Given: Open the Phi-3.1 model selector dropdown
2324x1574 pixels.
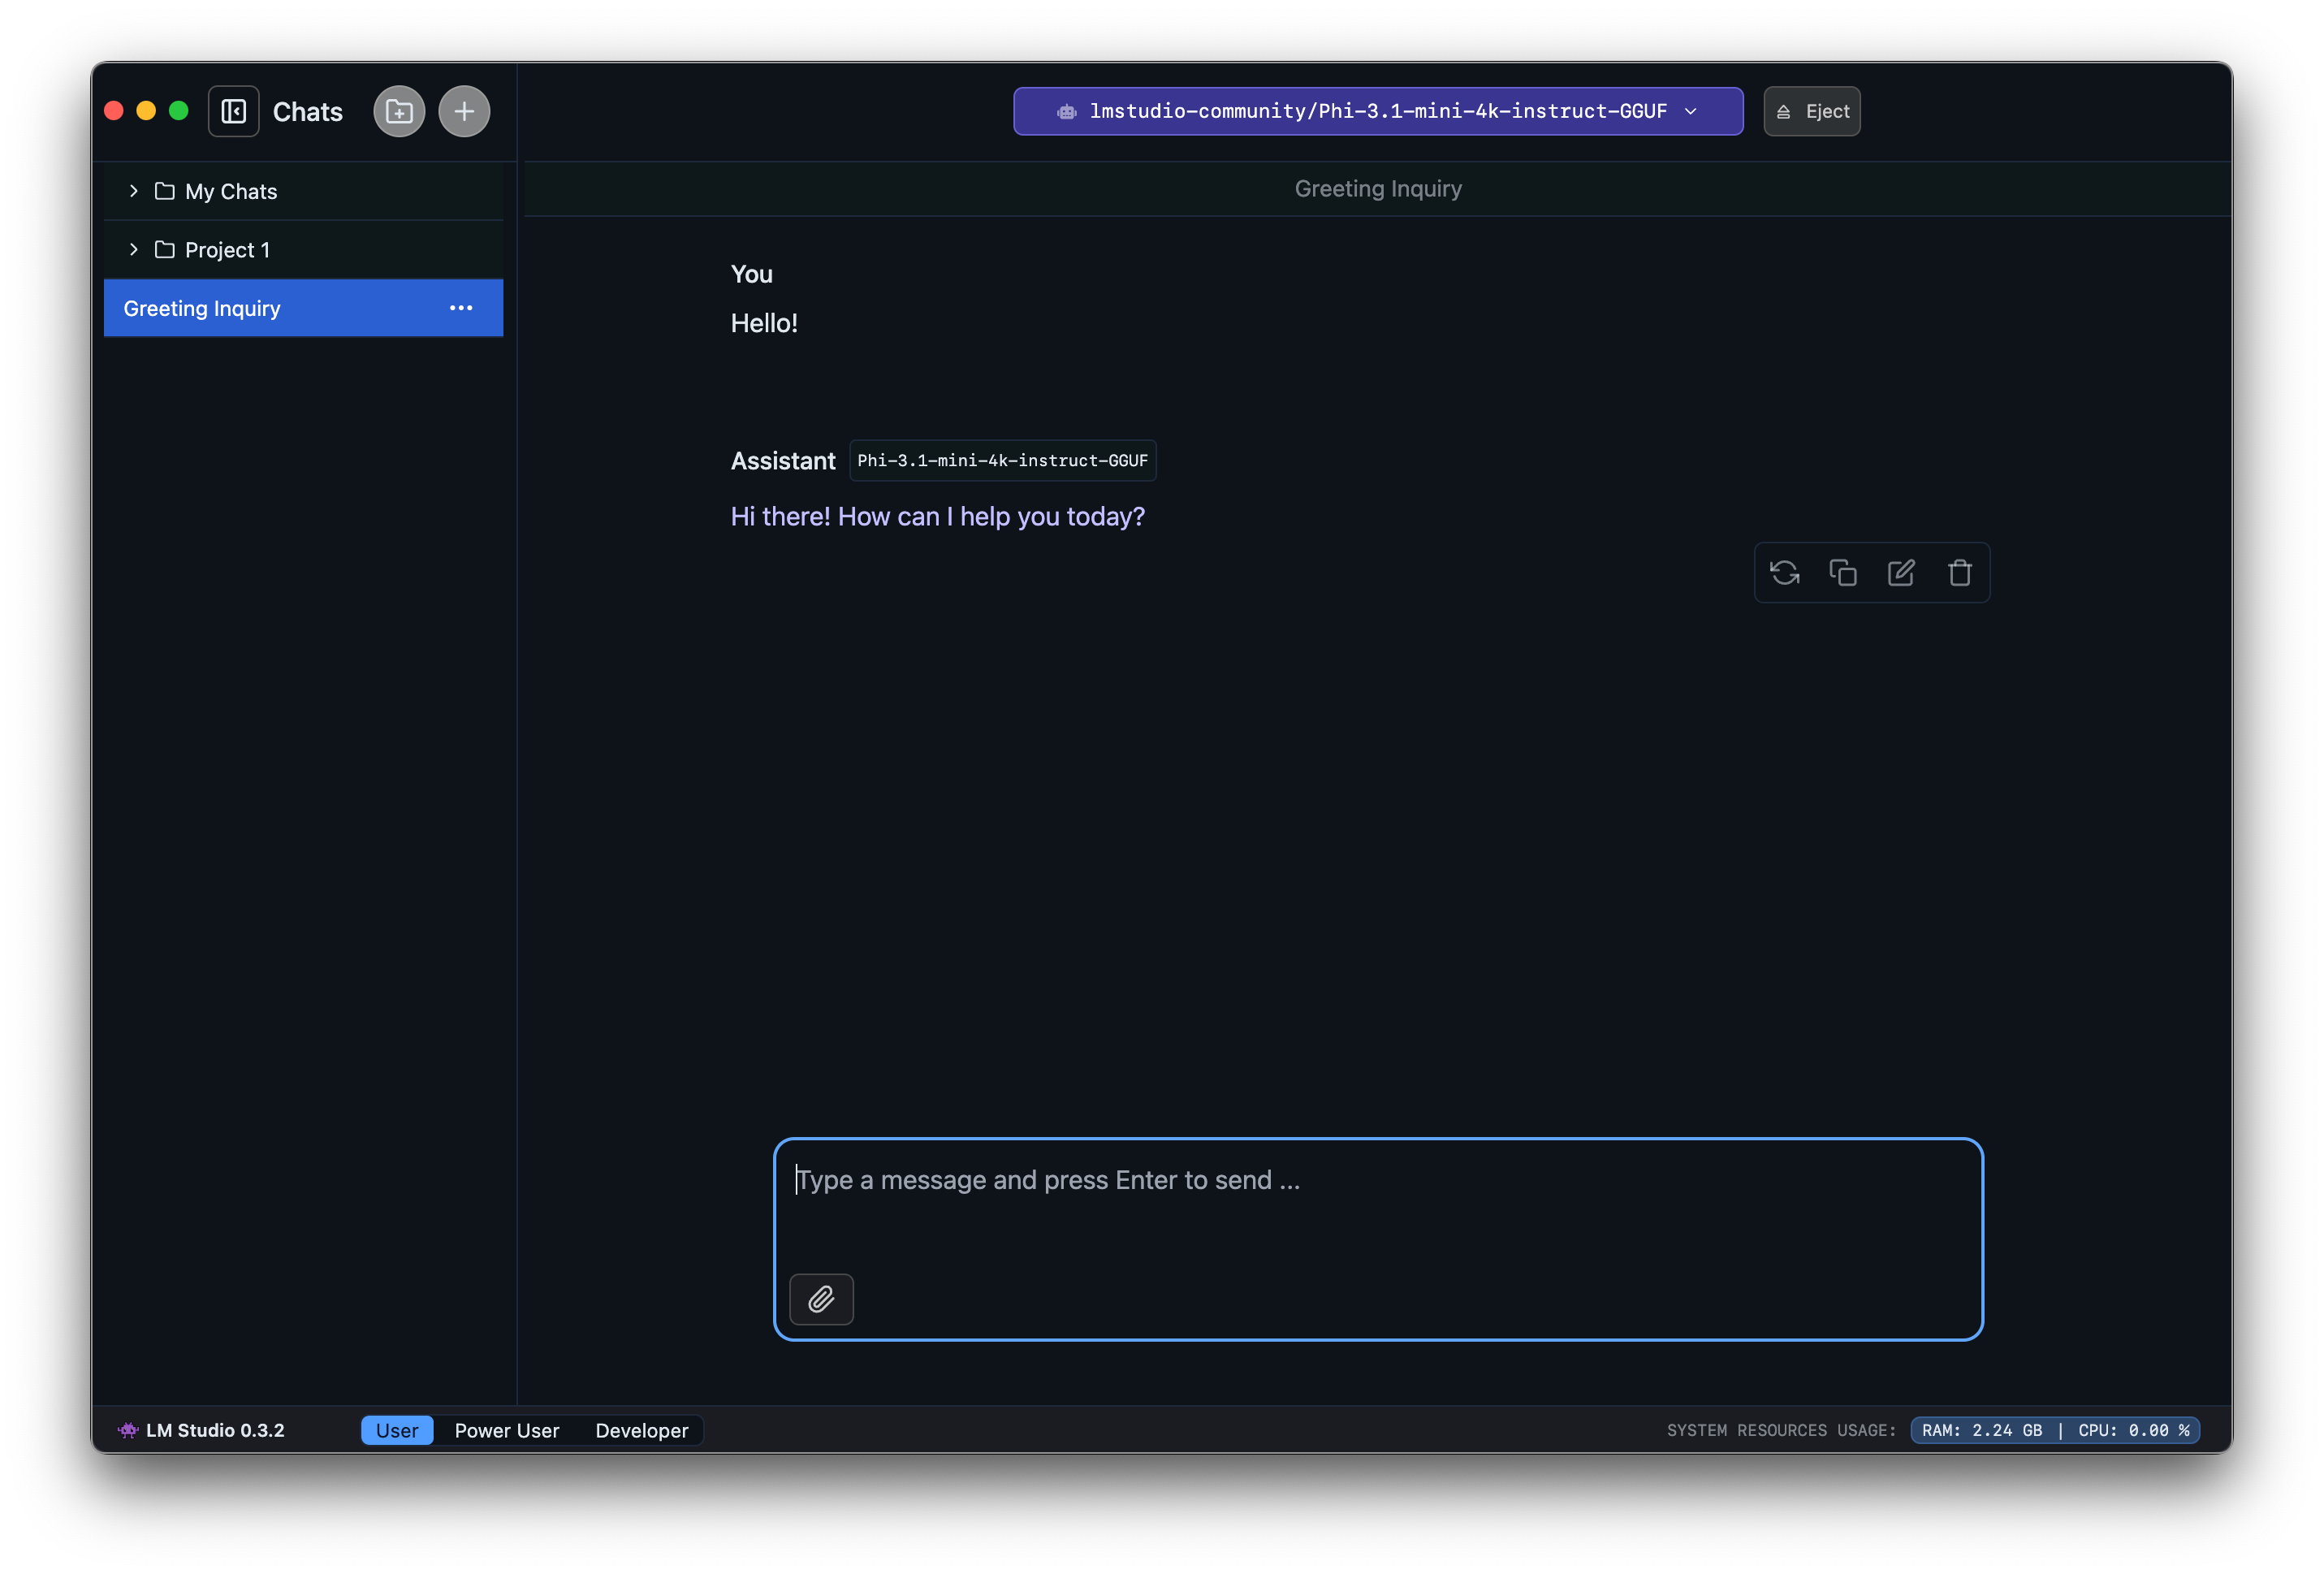Looking at the screenshot, I should 1377,111.
